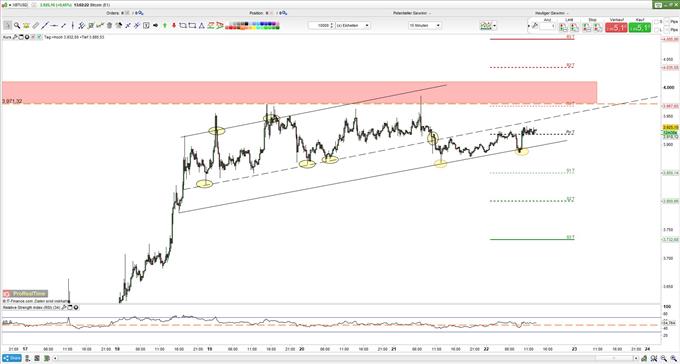Click the trash delete-objects icon
Screen dimensions: 680x364
click(109, 25)
